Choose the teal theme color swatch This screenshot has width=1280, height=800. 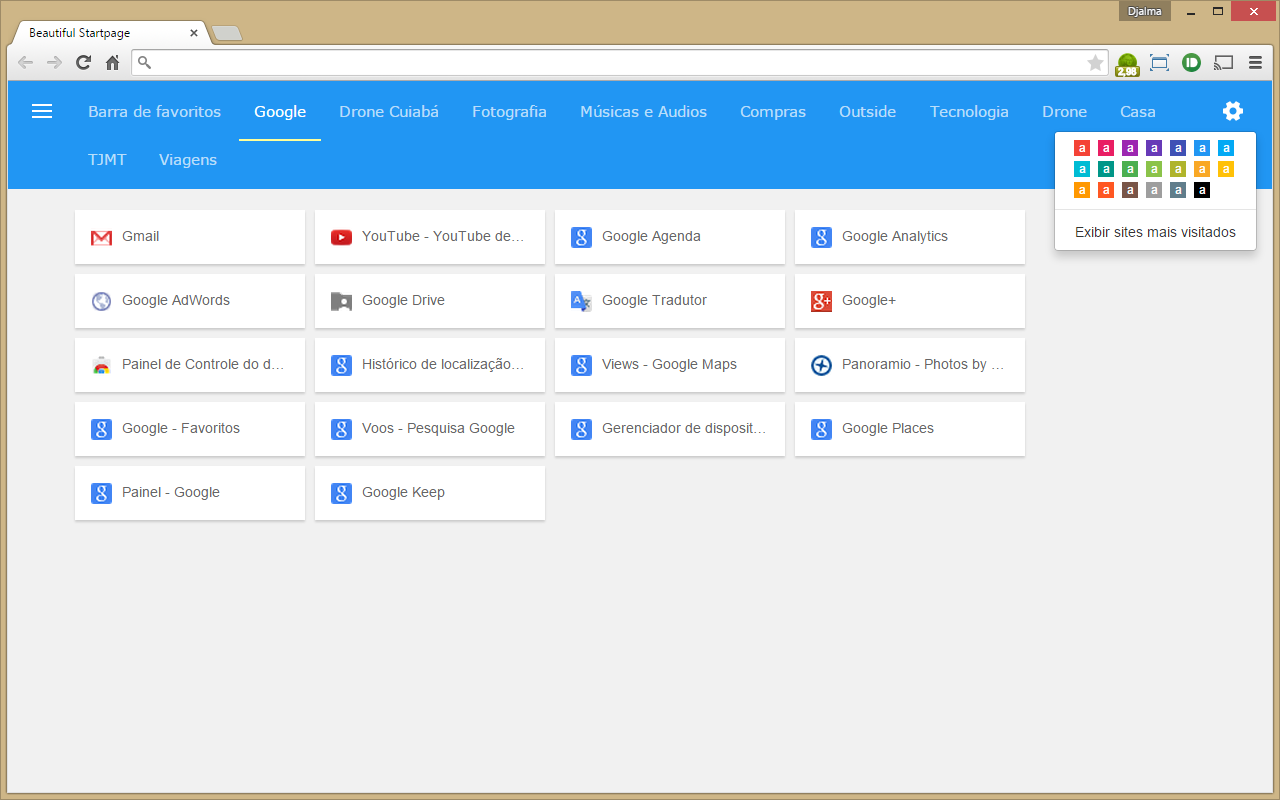1106,169
